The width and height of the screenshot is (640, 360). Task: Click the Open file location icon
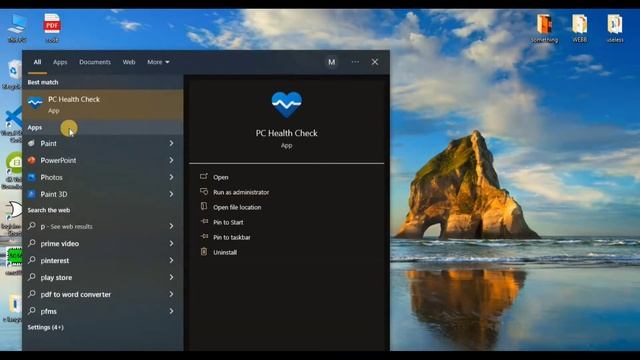[204, 207]
